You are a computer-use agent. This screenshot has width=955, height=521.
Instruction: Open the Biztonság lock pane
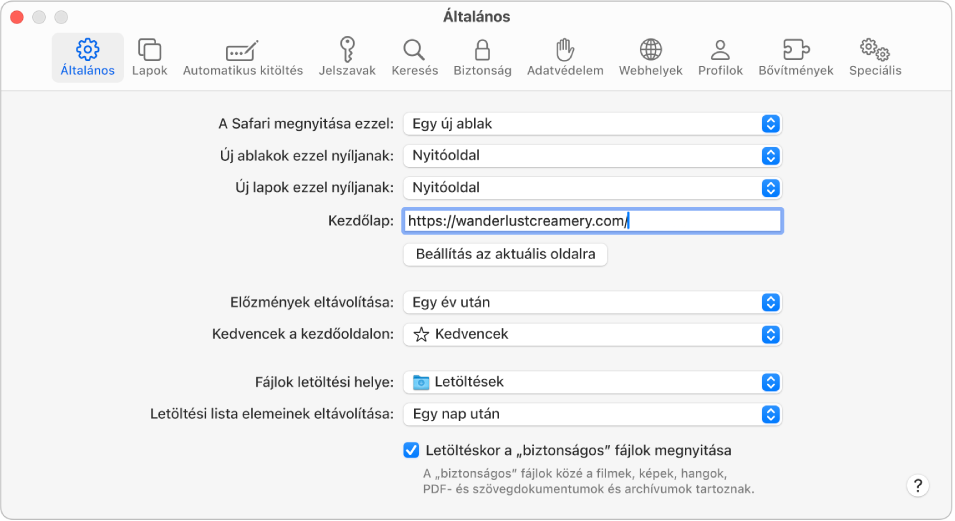(482, 58)
